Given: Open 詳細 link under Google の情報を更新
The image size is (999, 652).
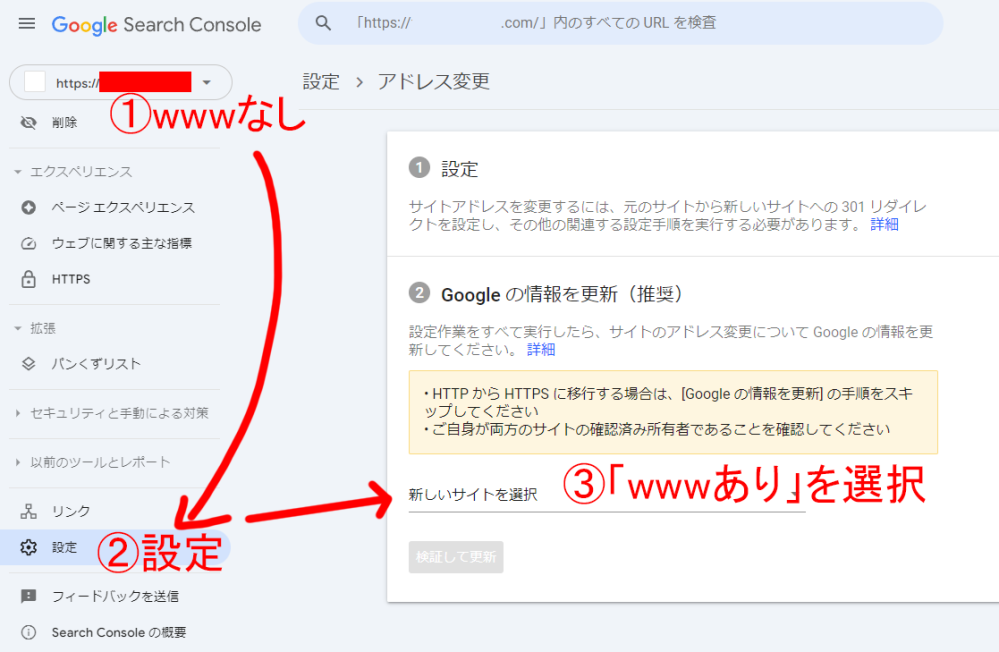Looking at the screenshot, I should click(541, 349).
